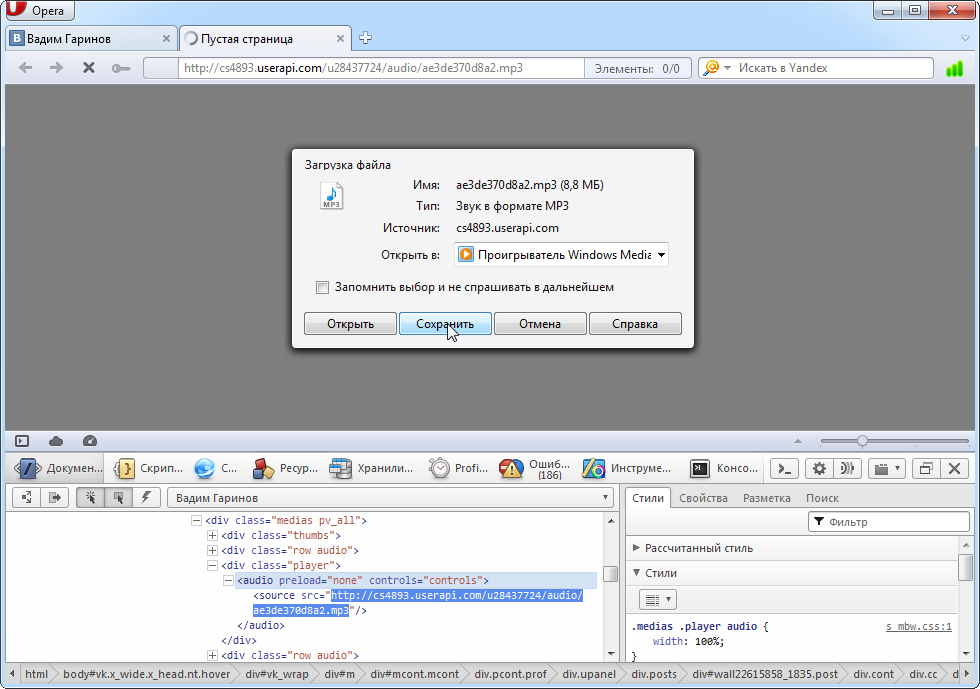Open the Консоль tab
This screenshot has height=689, width=980.
click(x=724, y=468)
